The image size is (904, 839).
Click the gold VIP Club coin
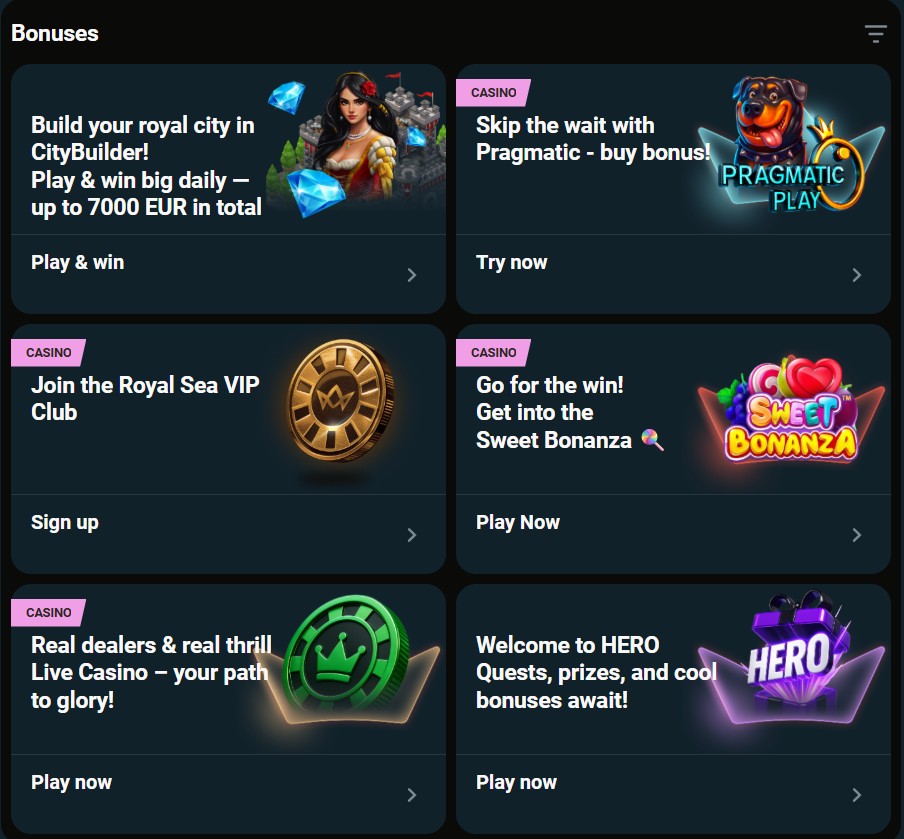click(341, 401)
